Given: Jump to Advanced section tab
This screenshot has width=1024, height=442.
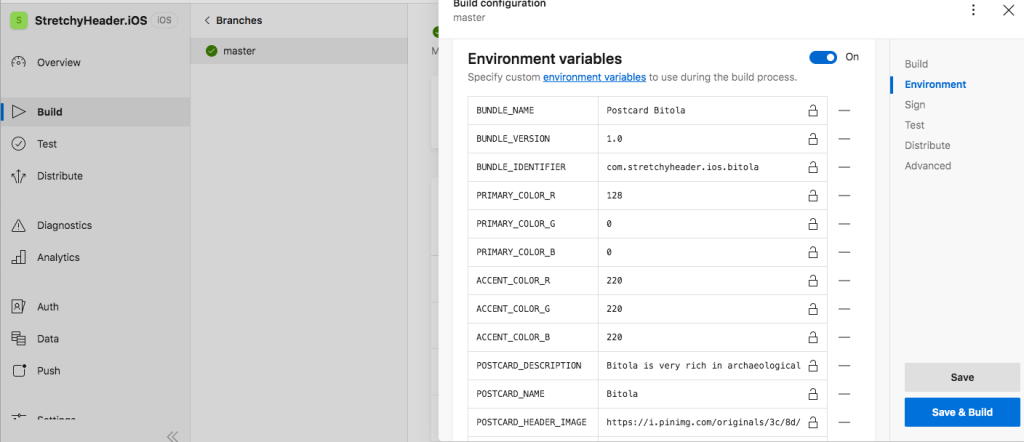Looking at the screenshot, I should (927, 166).
